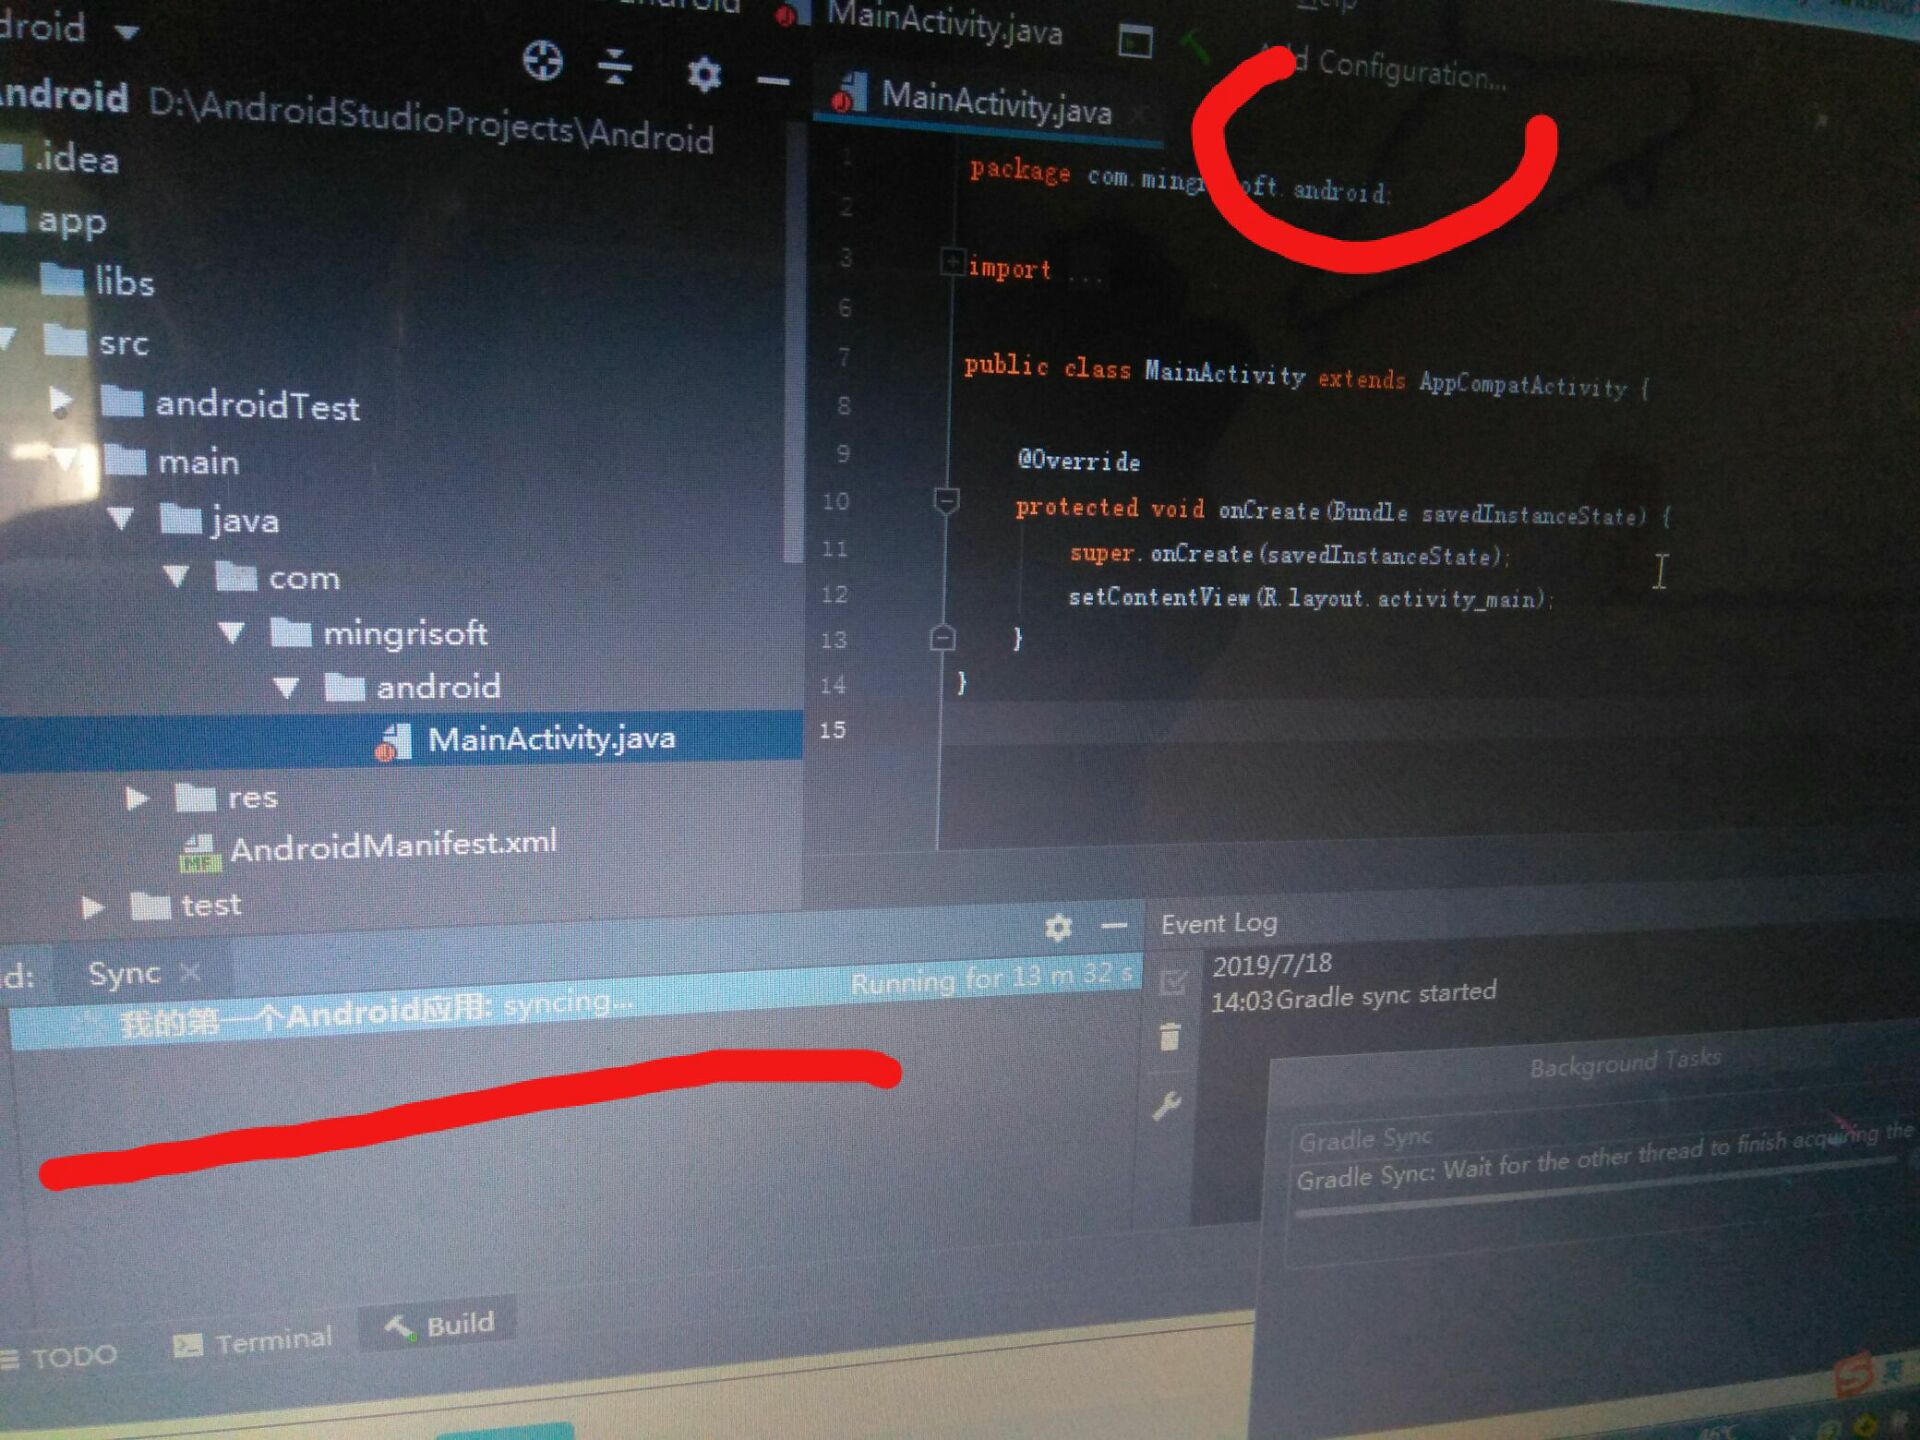1920x1440 pixels.
Task: Click the Sogou input method tray icon
Action: [x=1853, y=1376]
